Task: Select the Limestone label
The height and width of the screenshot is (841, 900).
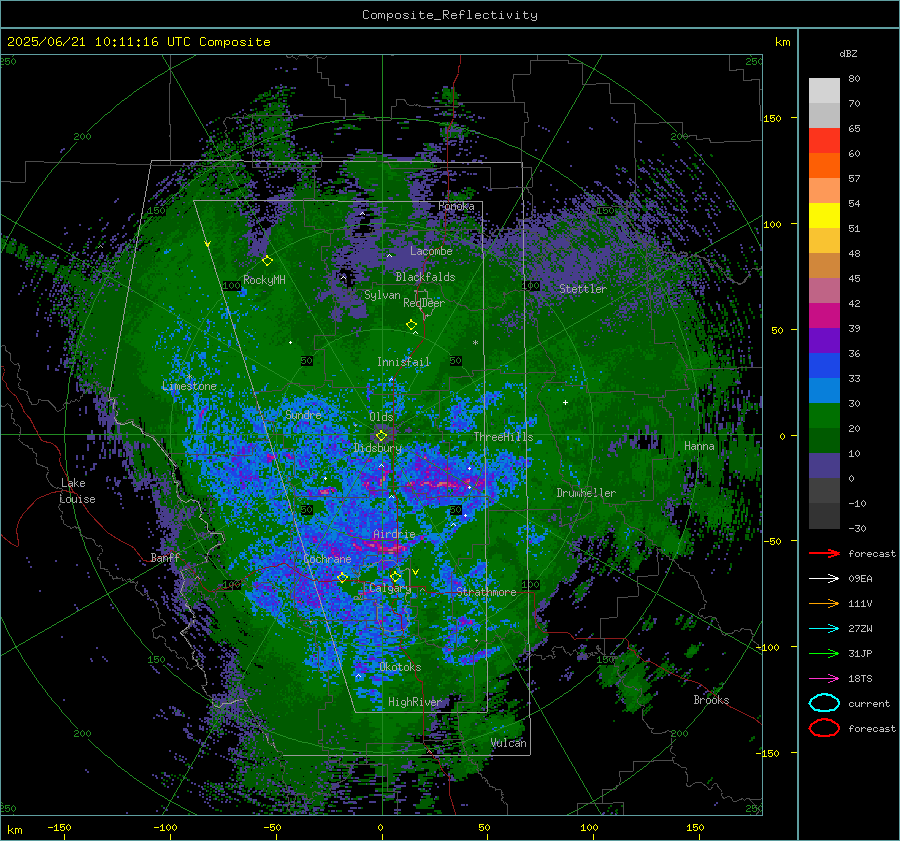Action: 189,386
